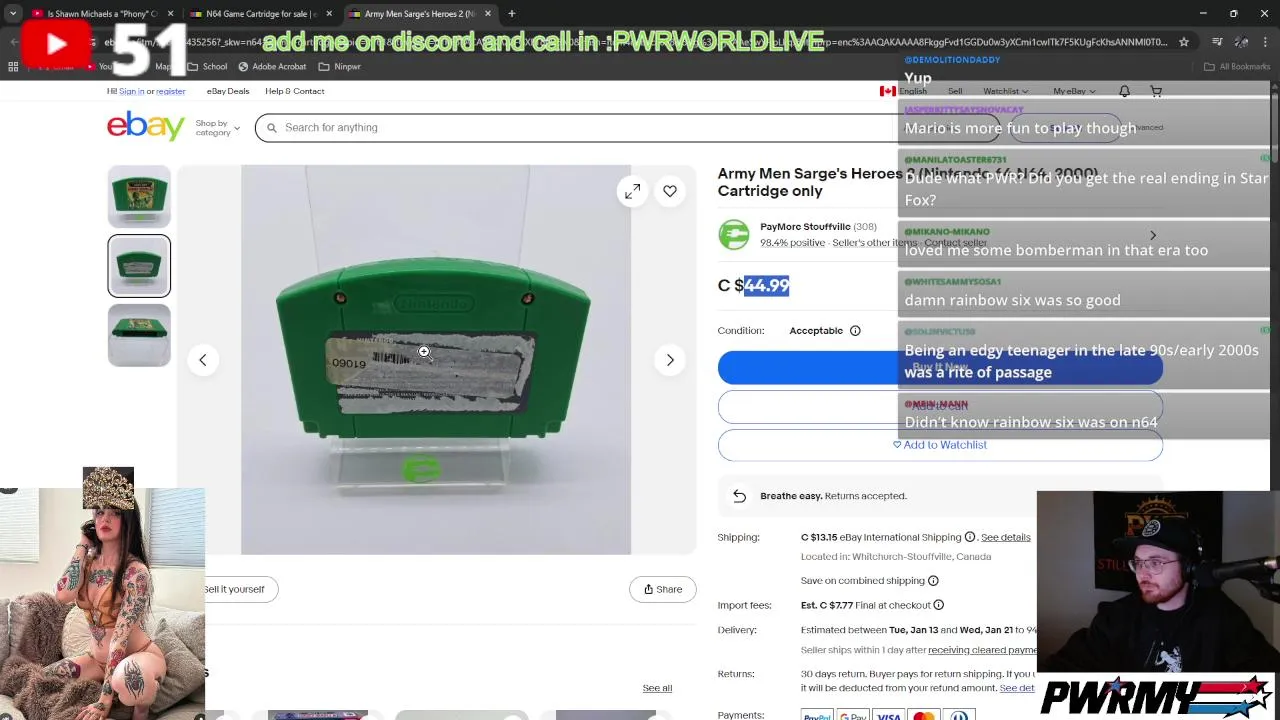Screen dimensions: 1280x720
Task: Expand the Watchlist dropdown
Action: click(1005, 91)
